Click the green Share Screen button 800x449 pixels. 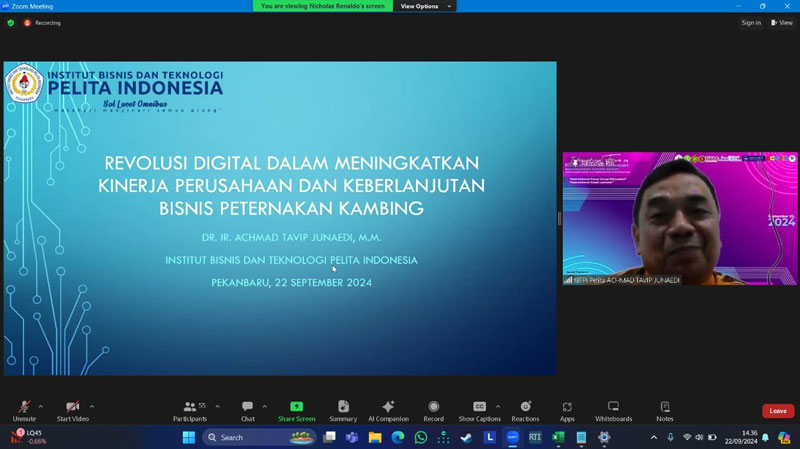click(296, 409)
